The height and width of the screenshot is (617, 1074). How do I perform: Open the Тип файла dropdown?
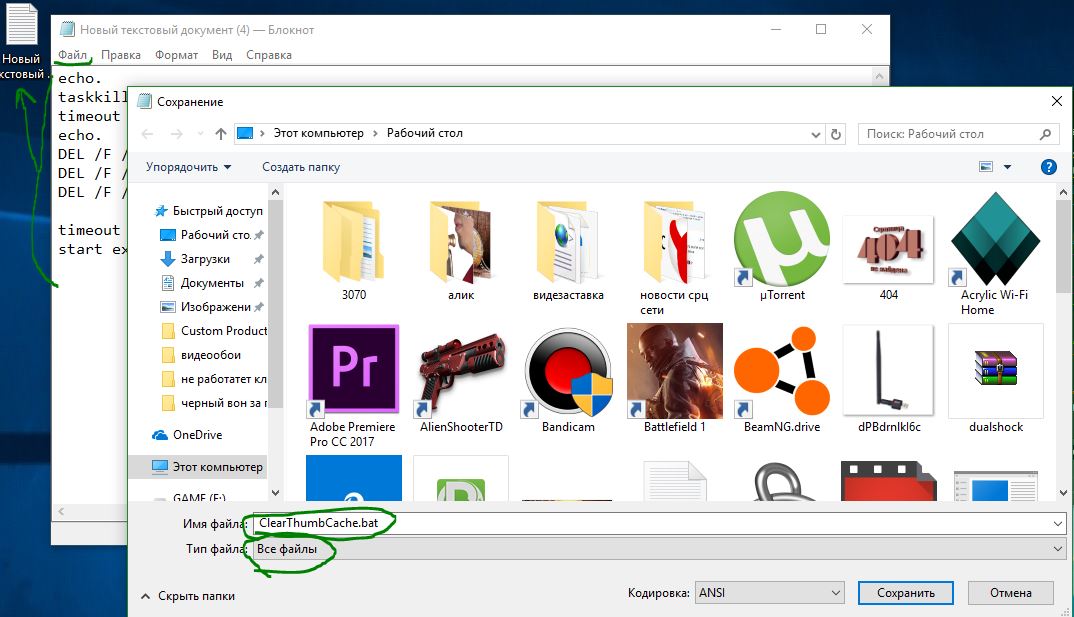pyautogui.click(x=659, y=549)
